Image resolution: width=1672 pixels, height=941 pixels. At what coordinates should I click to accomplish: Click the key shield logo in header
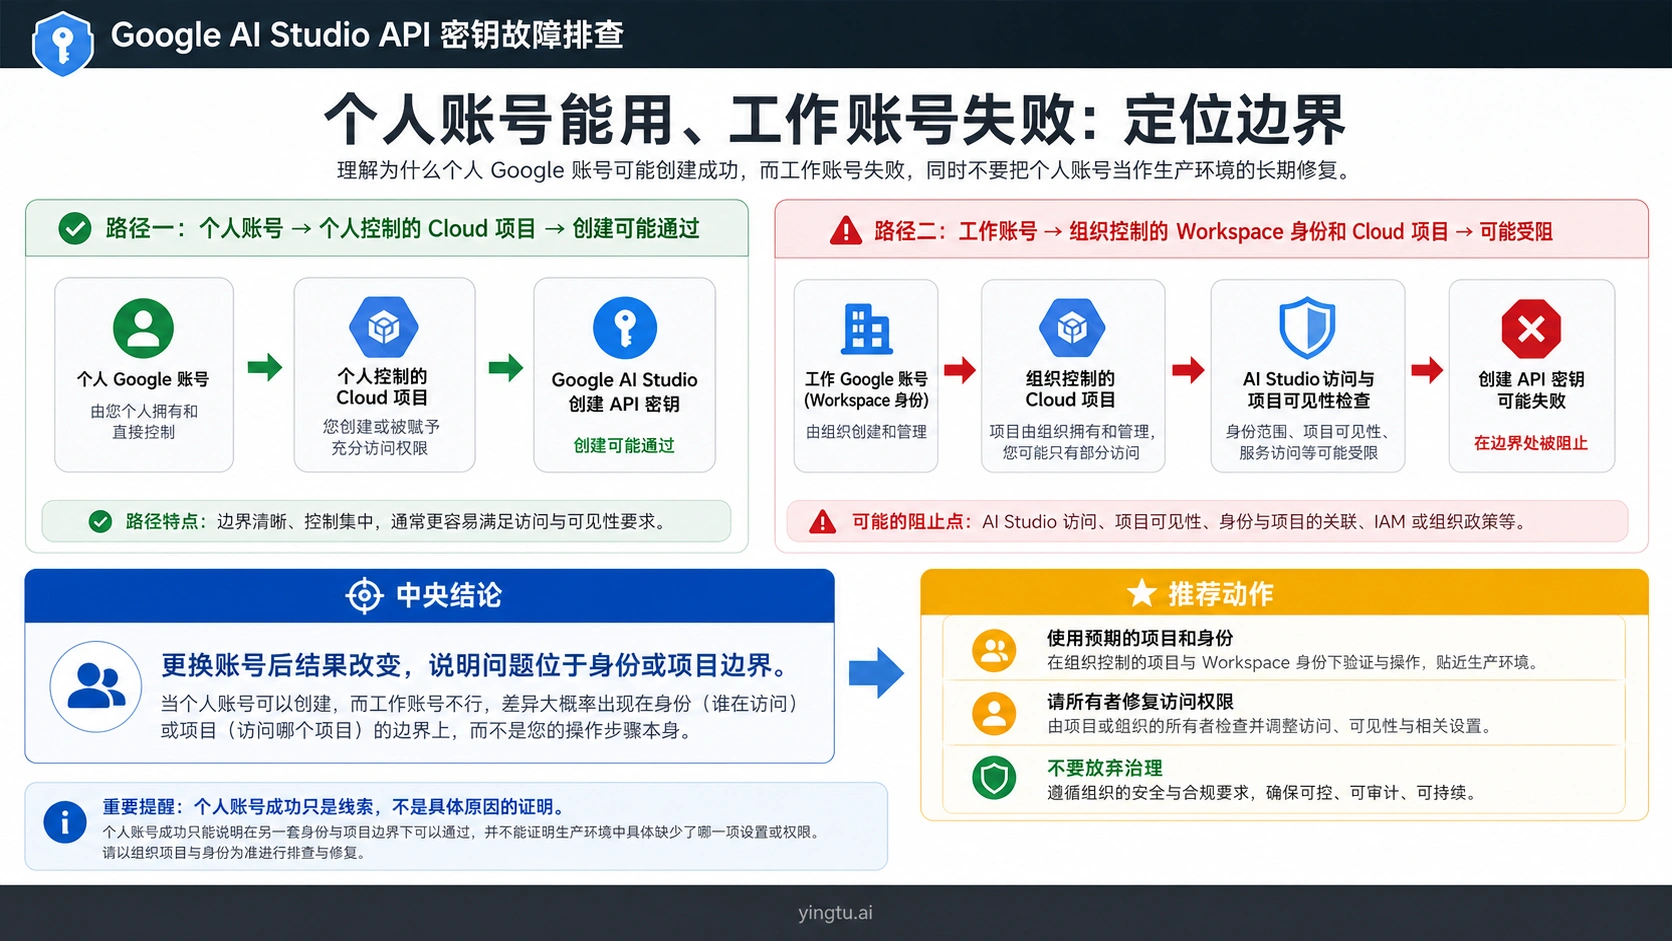point(62,43)
